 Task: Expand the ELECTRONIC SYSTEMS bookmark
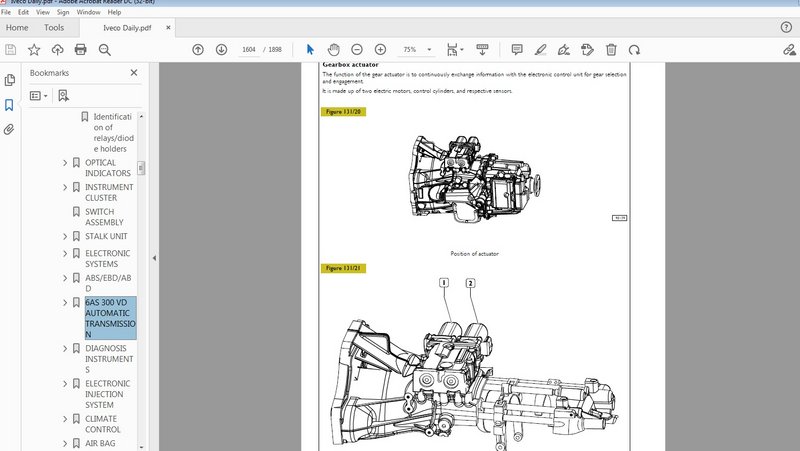point(65,253)
